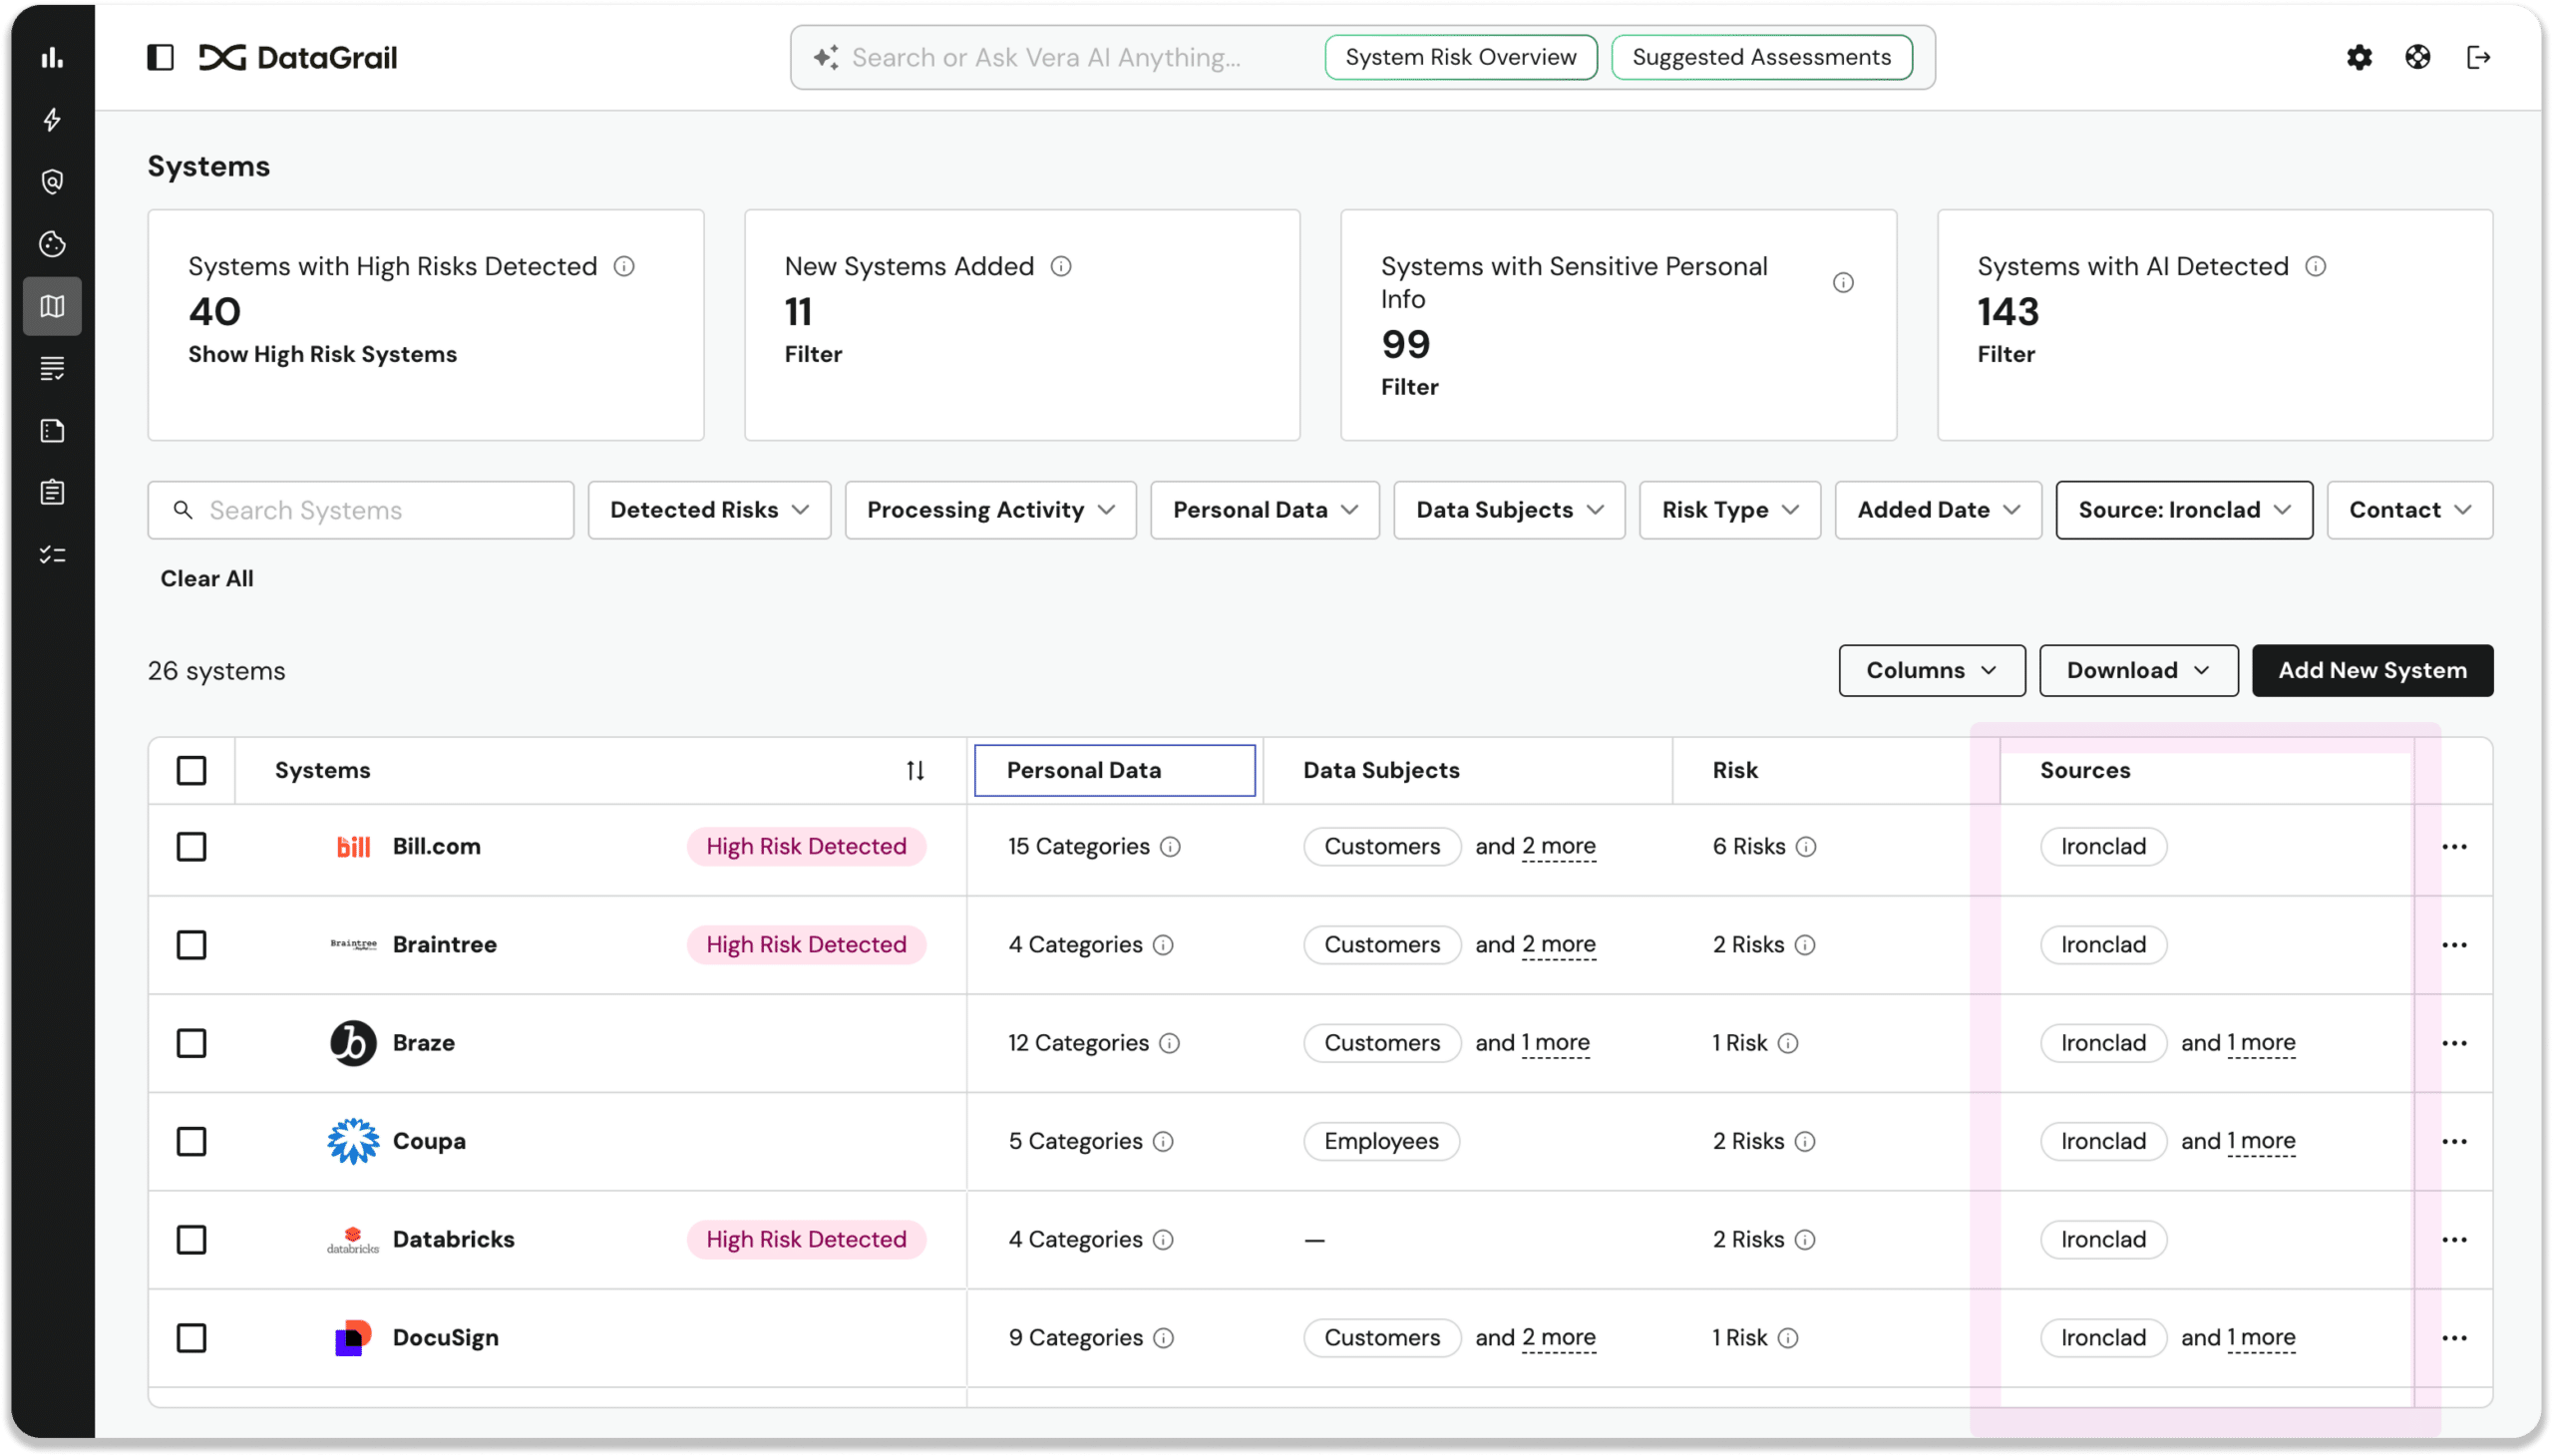Click System Risk Overview suggestion

(1460, 57)
